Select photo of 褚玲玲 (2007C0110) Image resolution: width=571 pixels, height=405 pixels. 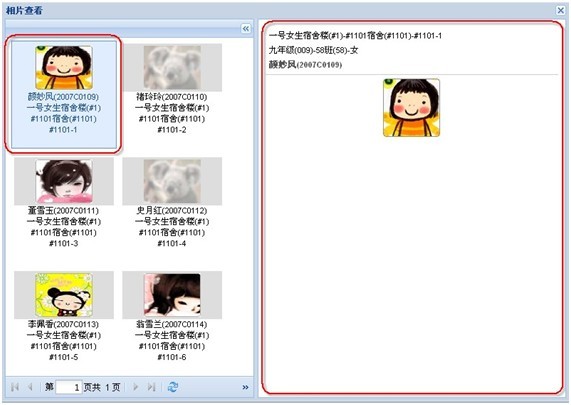pos(172,67)
